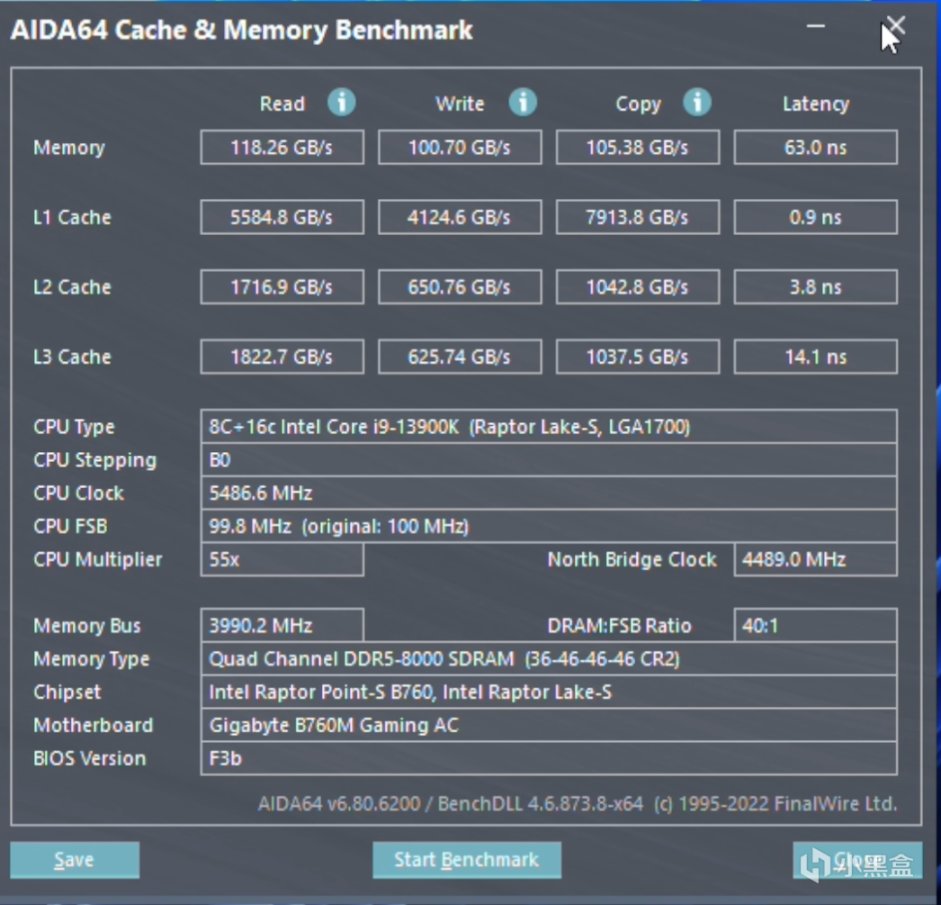This screenshot has height=905, width=941.
Task: Click the CPU Clock value 5486.6 MHz
Action: pos(549,493)
